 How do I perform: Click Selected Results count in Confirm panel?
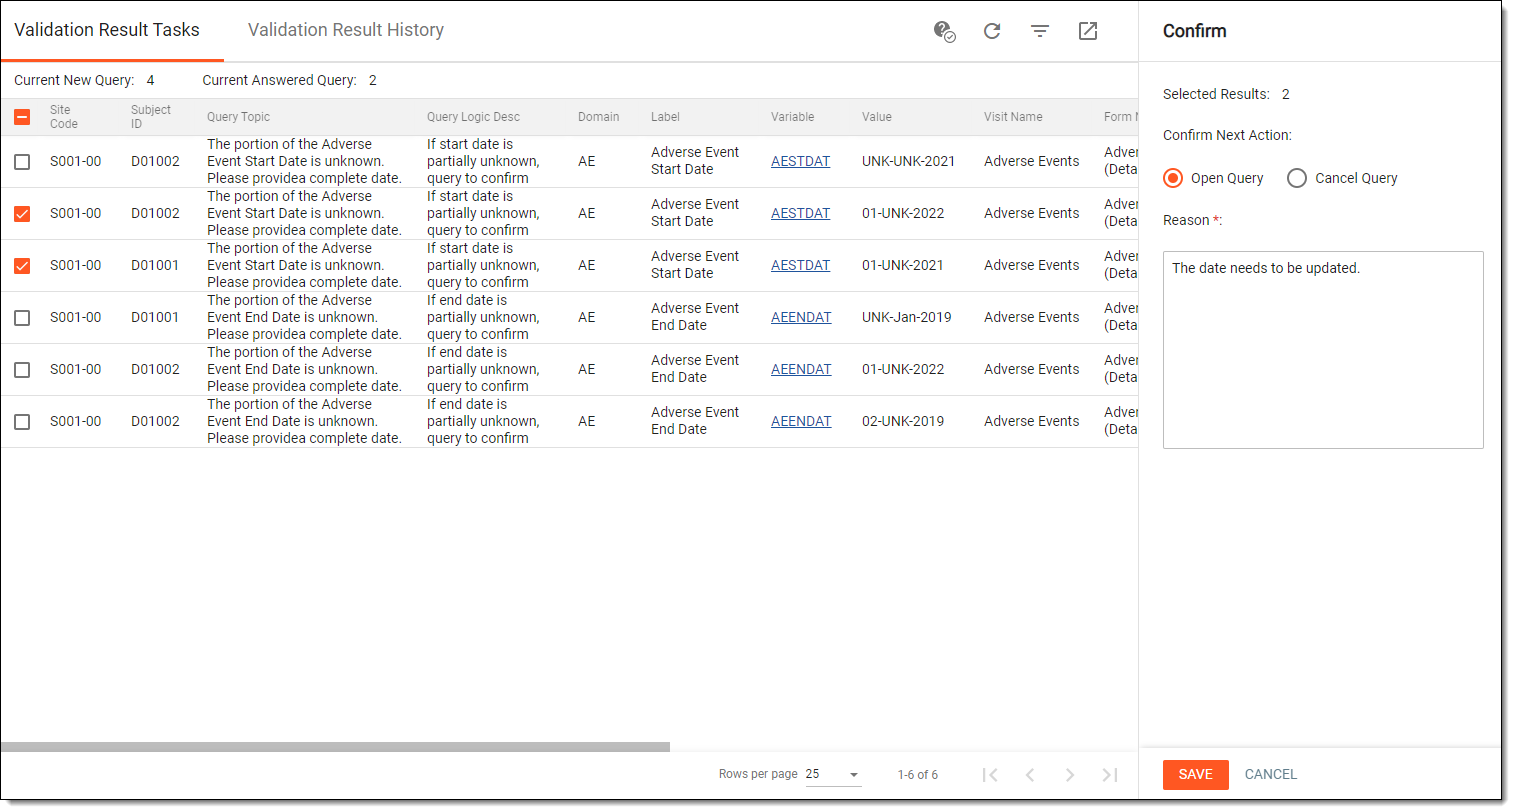point(1286,94)
